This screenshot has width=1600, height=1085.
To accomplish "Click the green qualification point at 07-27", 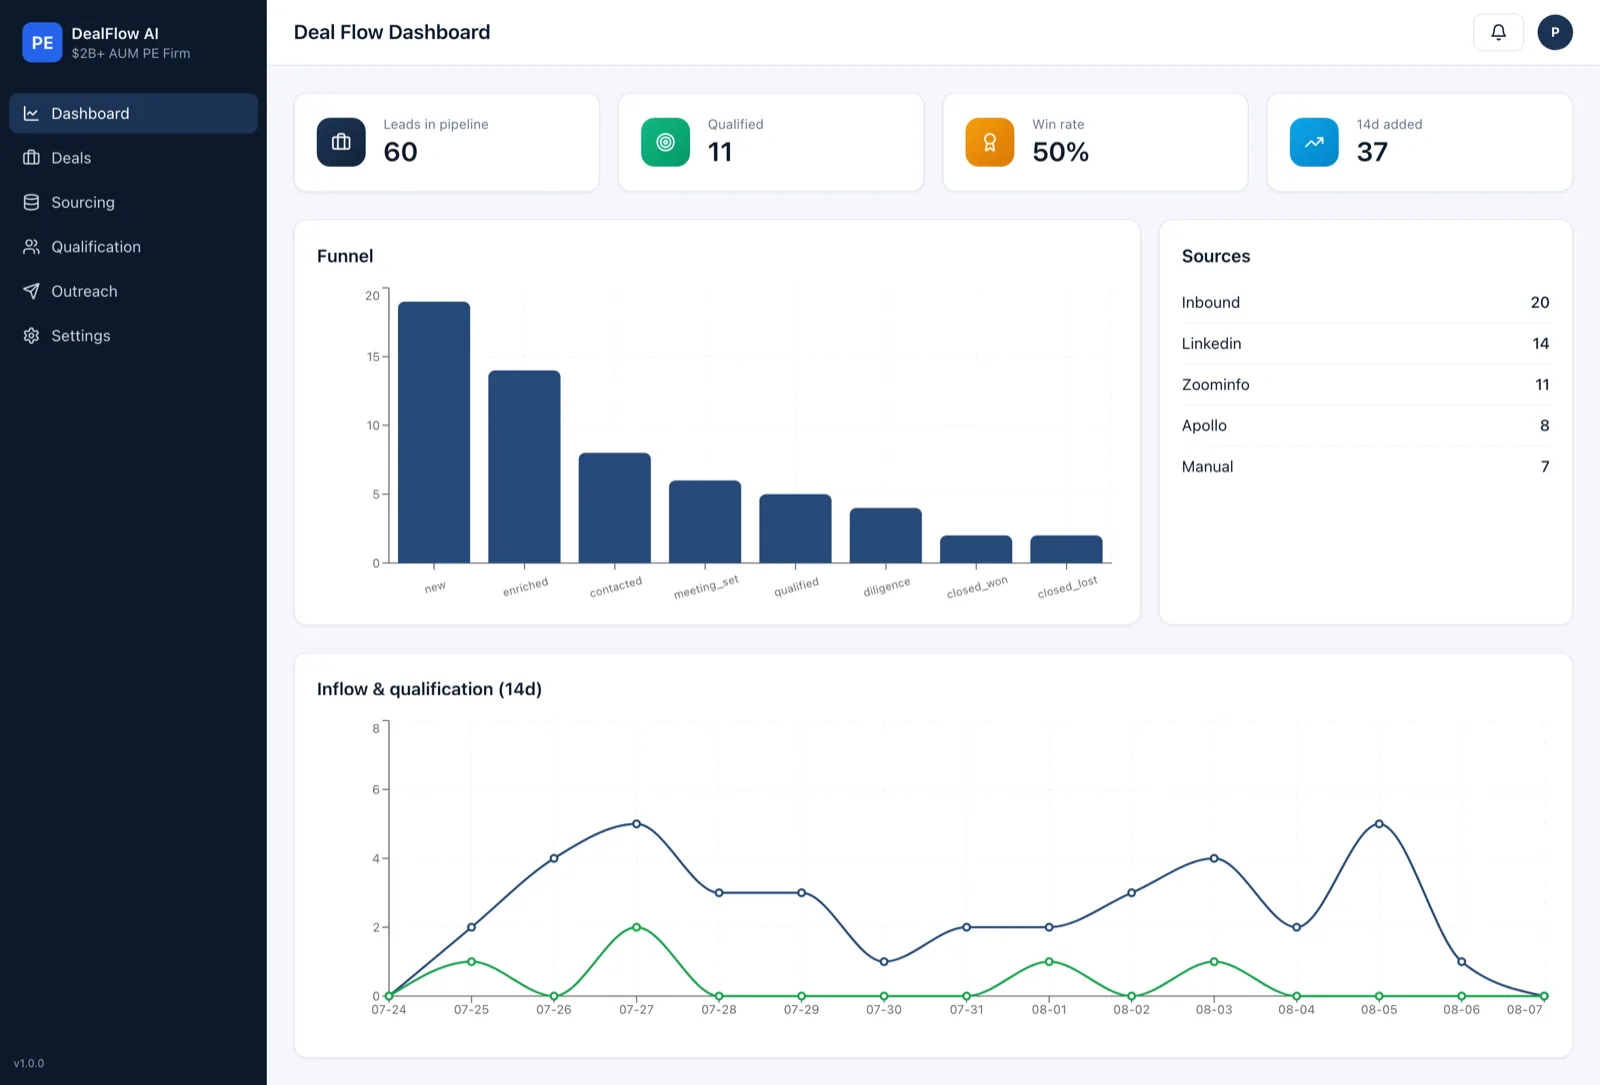I will click(636, 927).
